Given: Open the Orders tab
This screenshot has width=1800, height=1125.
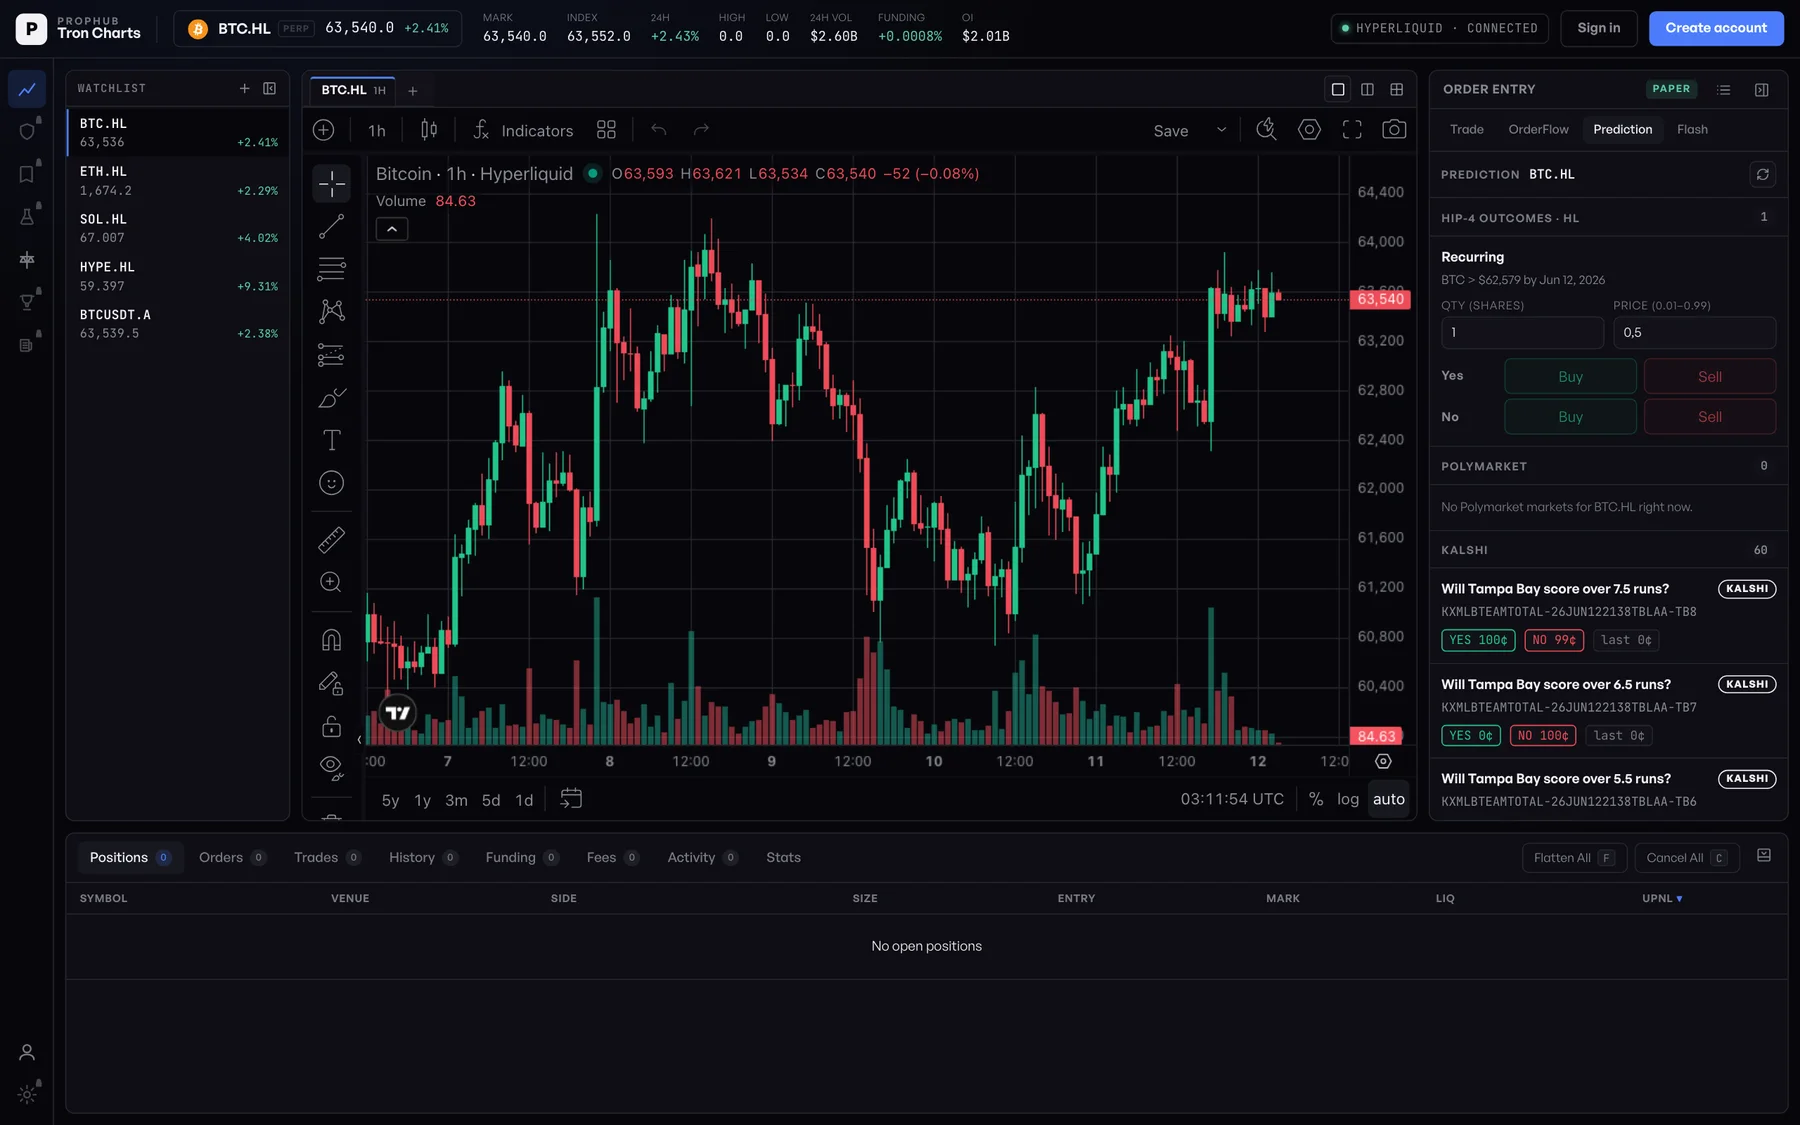Looking at the screenshot, I should click(232, 857).
